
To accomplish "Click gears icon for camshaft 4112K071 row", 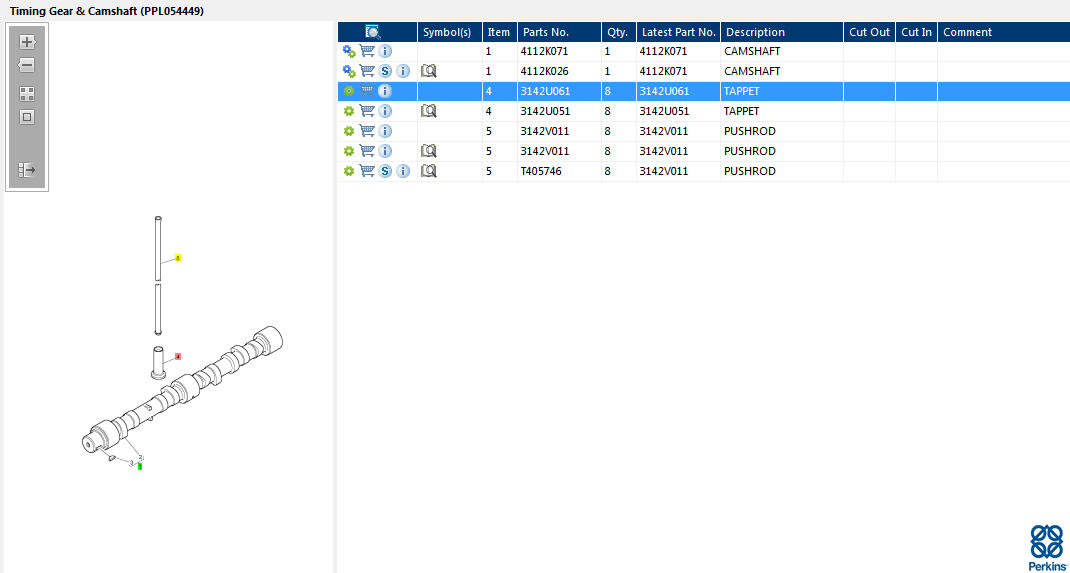I will tap(349, 51).
